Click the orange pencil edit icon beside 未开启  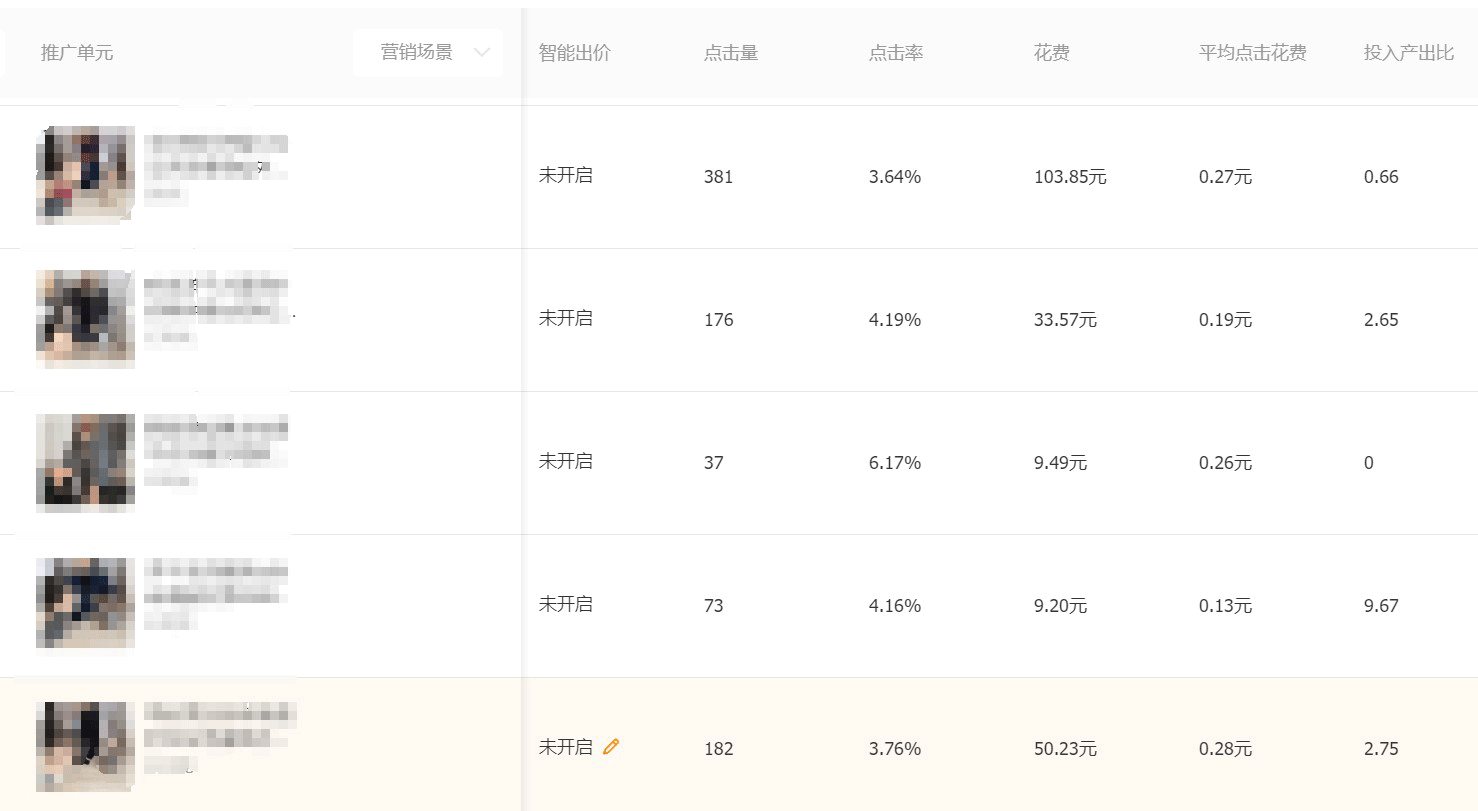click(611, 746)
